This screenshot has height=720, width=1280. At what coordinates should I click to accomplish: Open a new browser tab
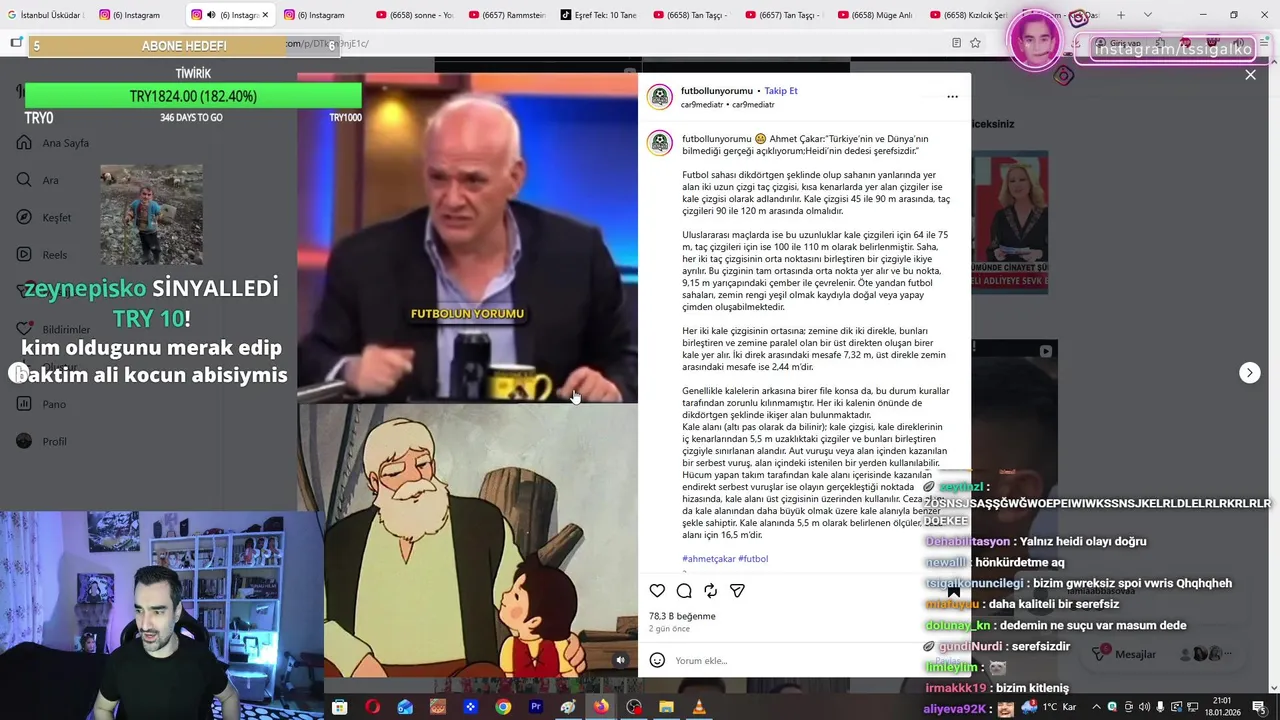point(1121,15)
